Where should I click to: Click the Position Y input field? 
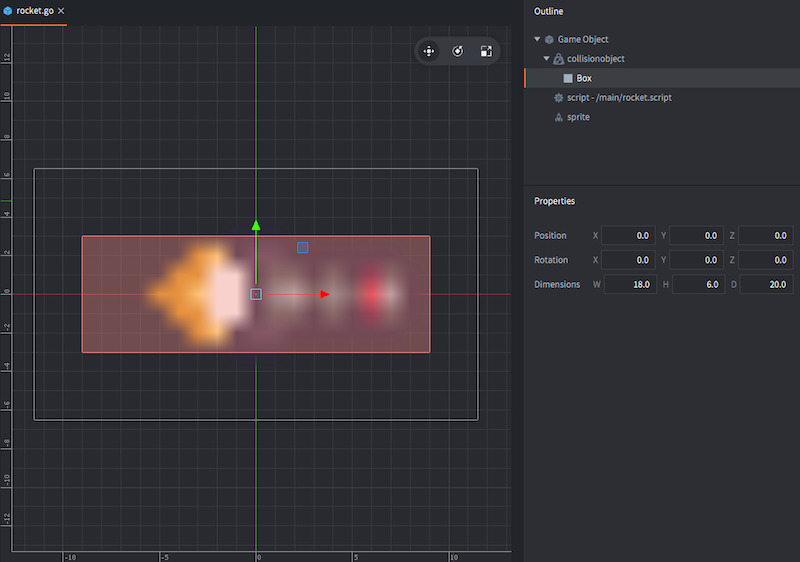coord(696,236)
